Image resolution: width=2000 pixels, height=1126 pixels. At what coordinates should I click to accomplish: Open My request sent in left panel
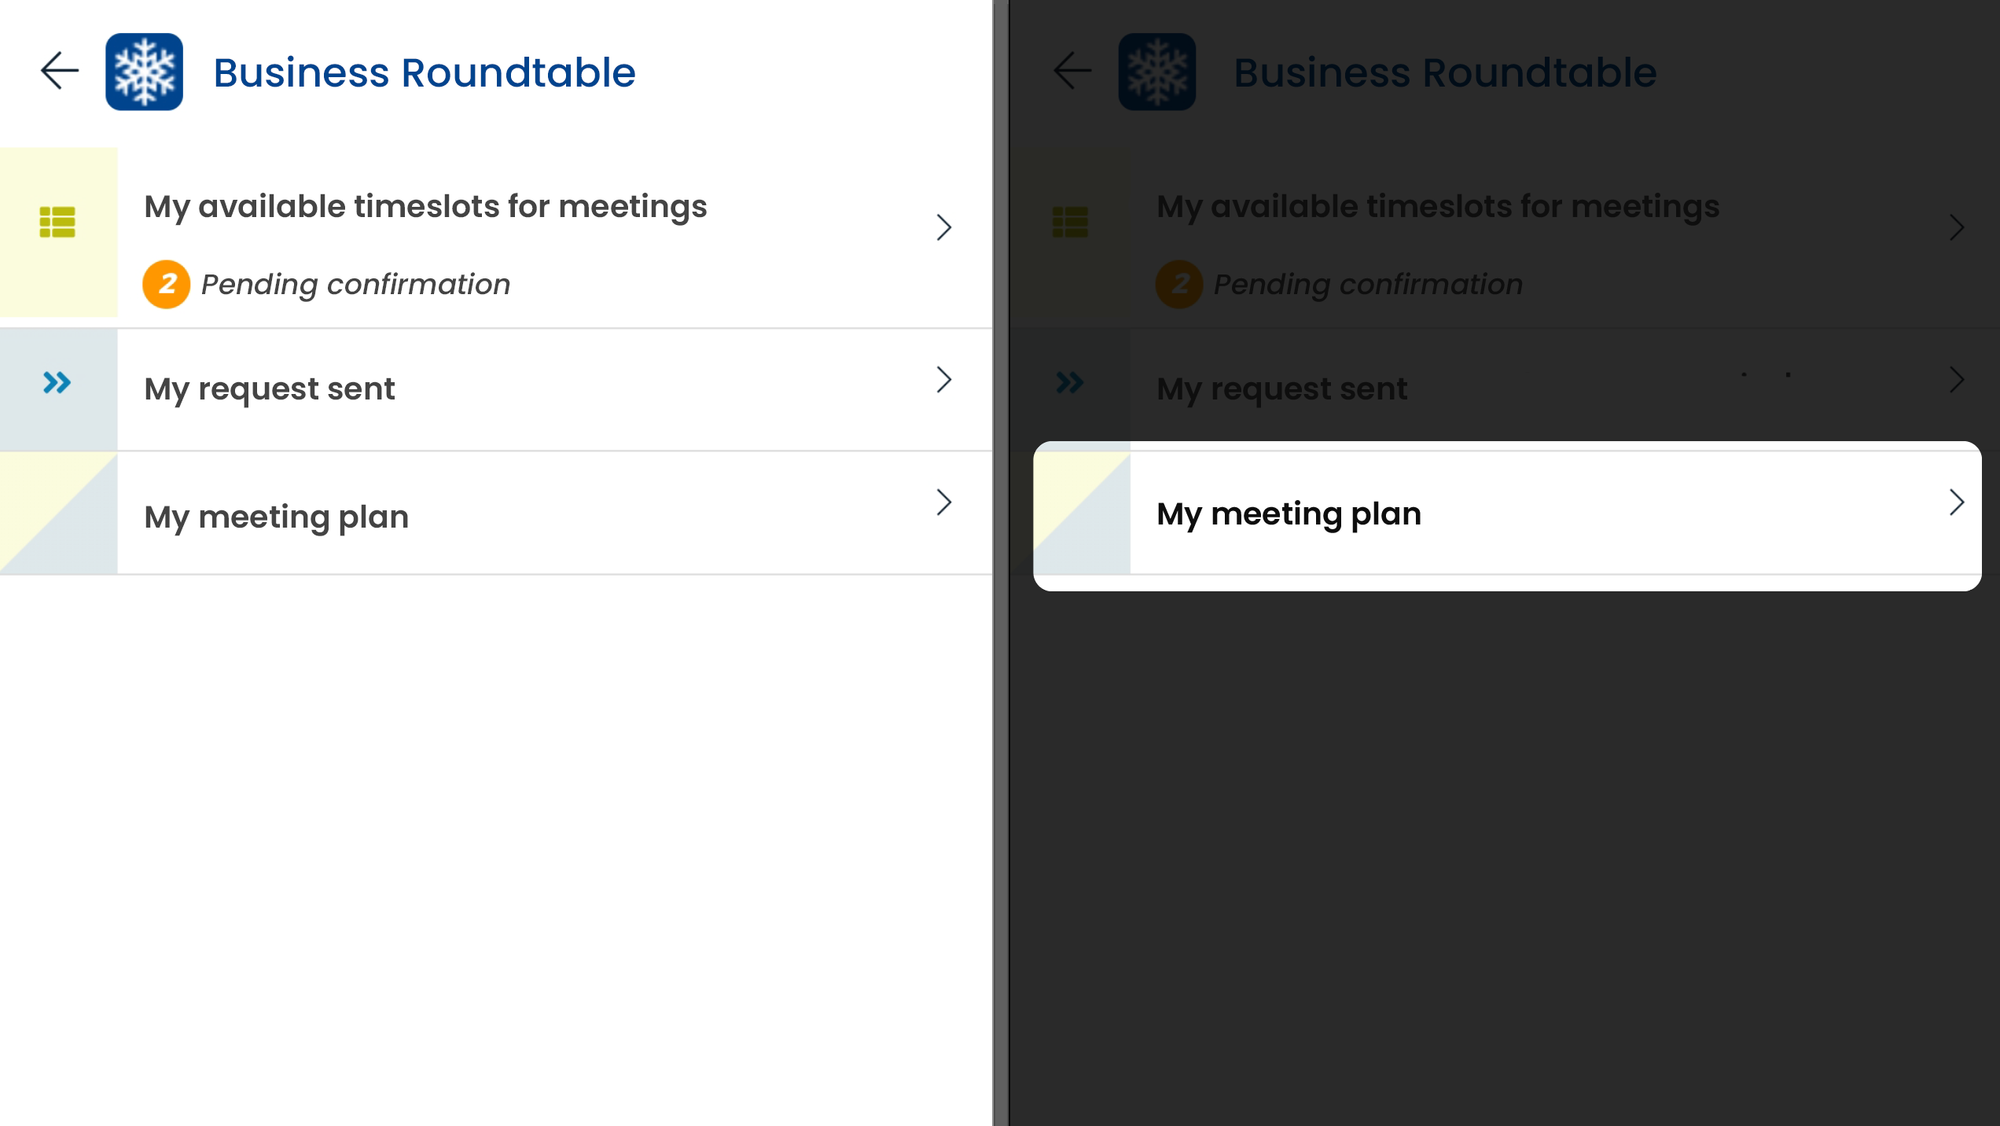[x=496, y=389]
